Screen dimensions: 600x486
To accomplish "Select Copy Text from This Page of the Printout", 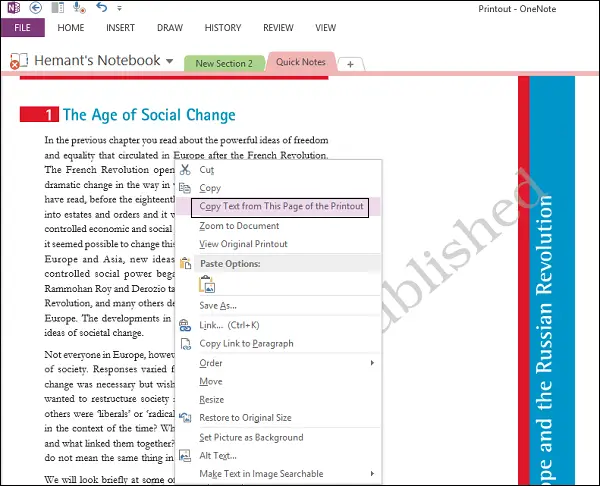I will pos(280,207).
